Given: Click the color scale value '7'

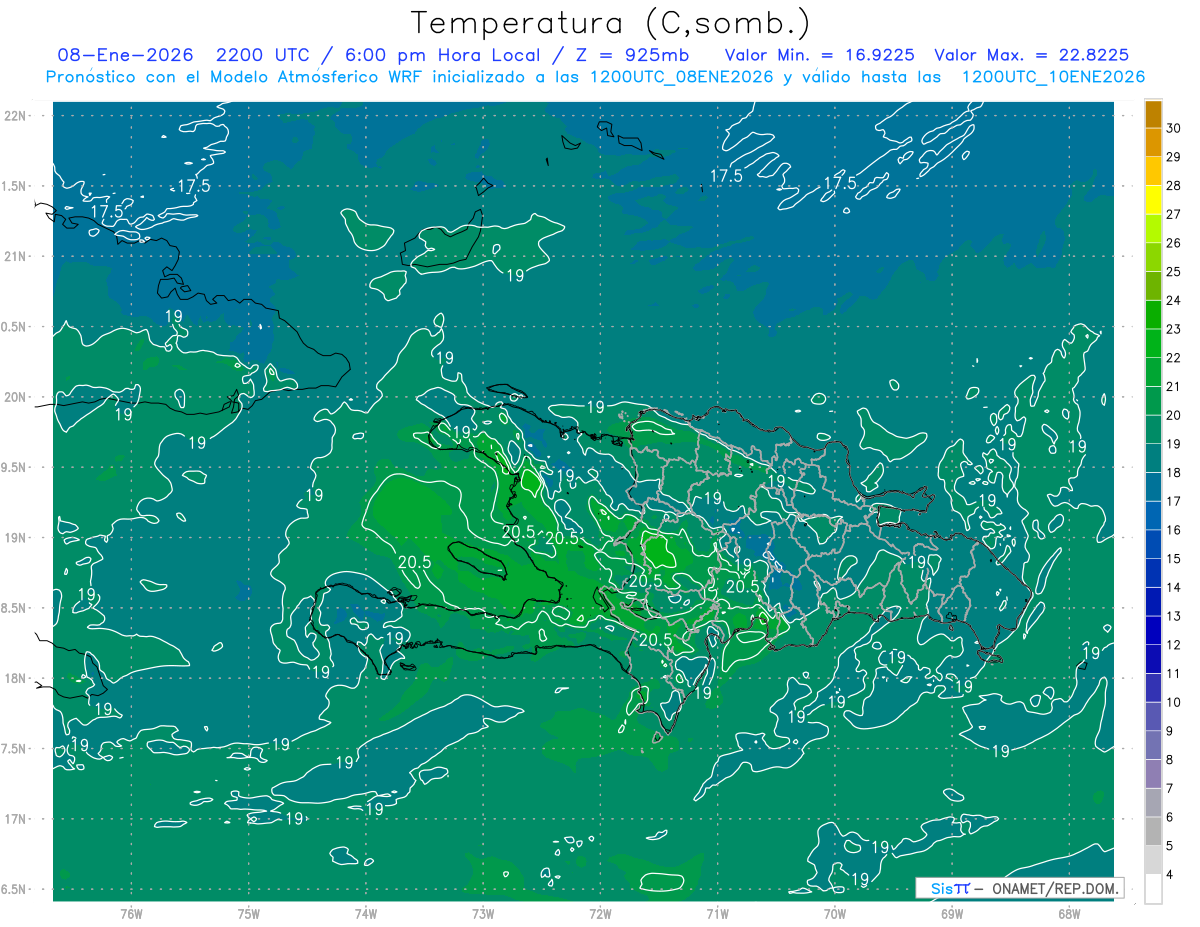Looking at the screenshot, I should (1172, 788).
